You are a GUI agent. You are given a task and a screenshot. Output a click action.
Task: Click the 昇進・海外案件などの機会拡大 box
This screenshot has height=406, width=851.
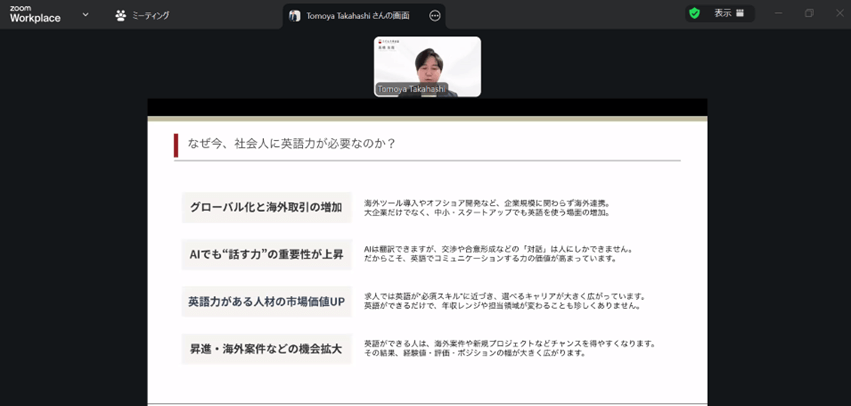(x=266, y=349)
